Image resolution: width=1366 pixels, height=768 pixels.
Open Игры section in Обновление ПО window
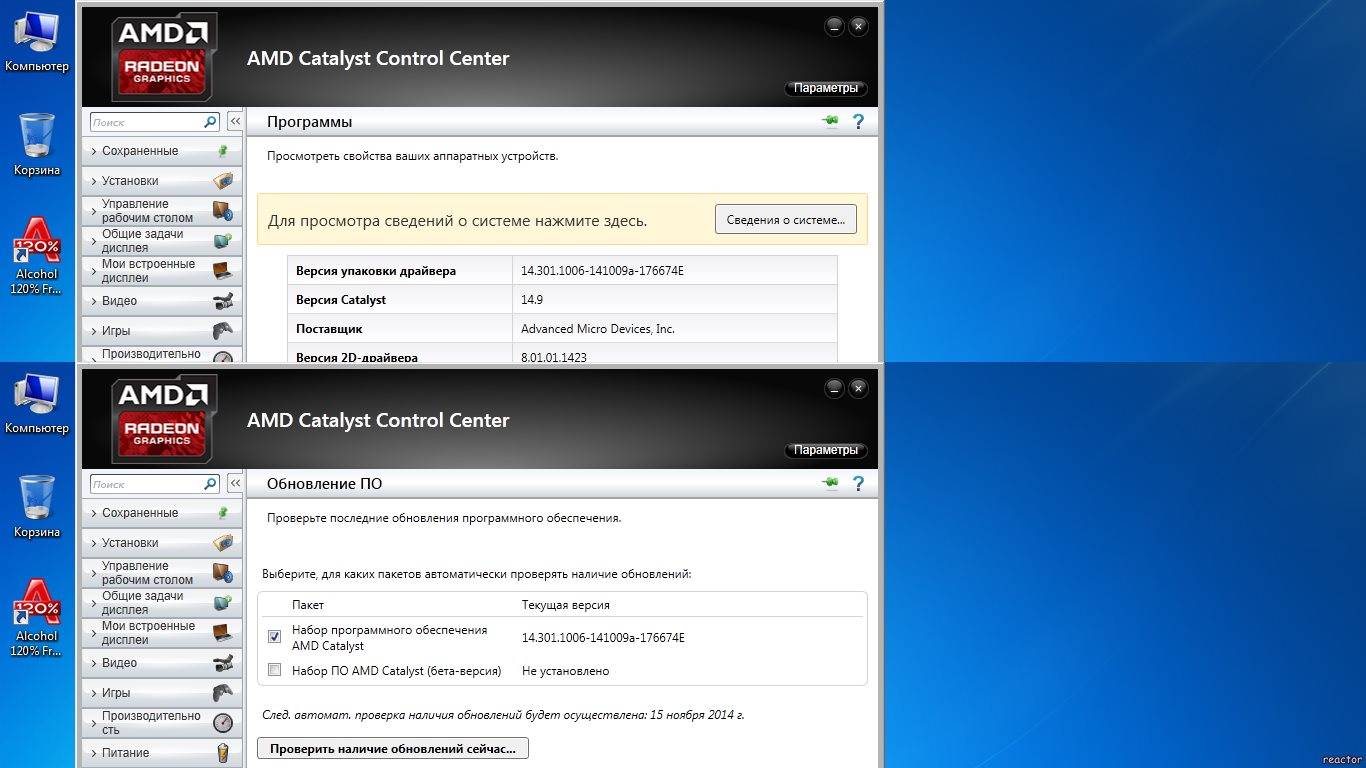[162, 693]
